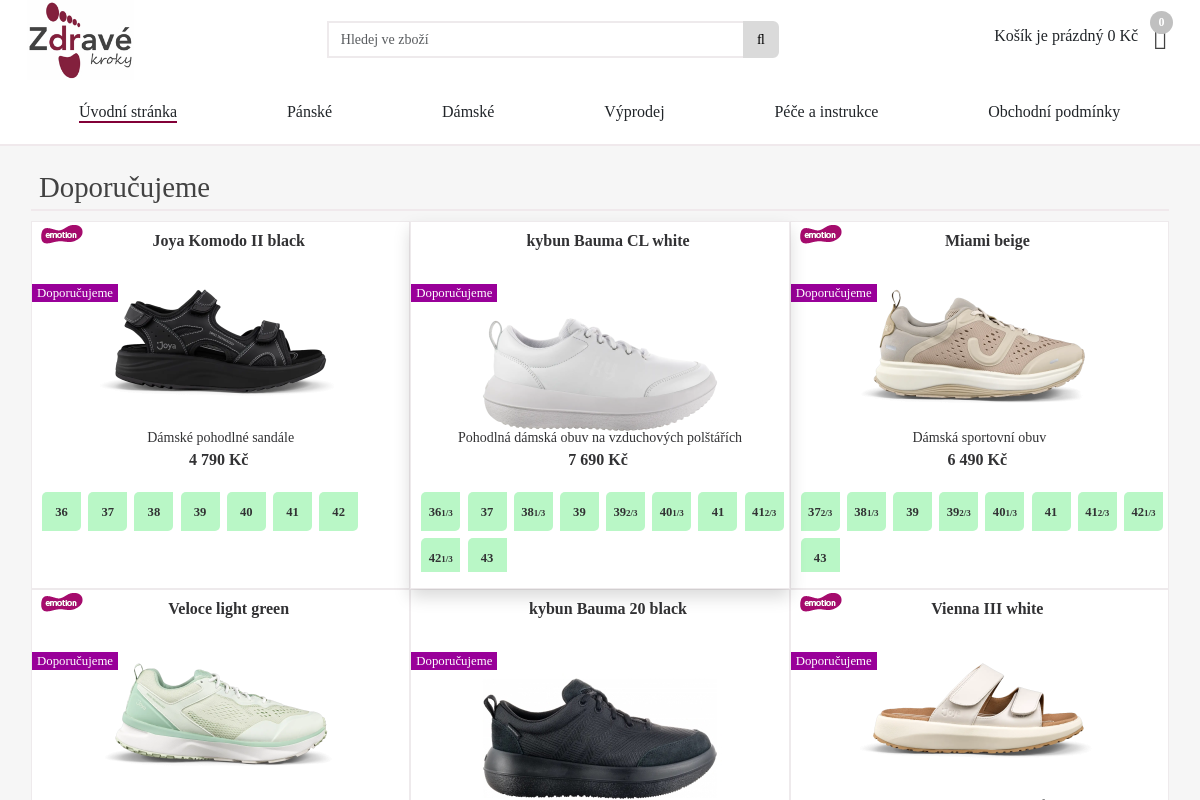Viewport: 1200px width, 800px height.
Task: Click emotion badge on Veloce light green
Action: 61,603
